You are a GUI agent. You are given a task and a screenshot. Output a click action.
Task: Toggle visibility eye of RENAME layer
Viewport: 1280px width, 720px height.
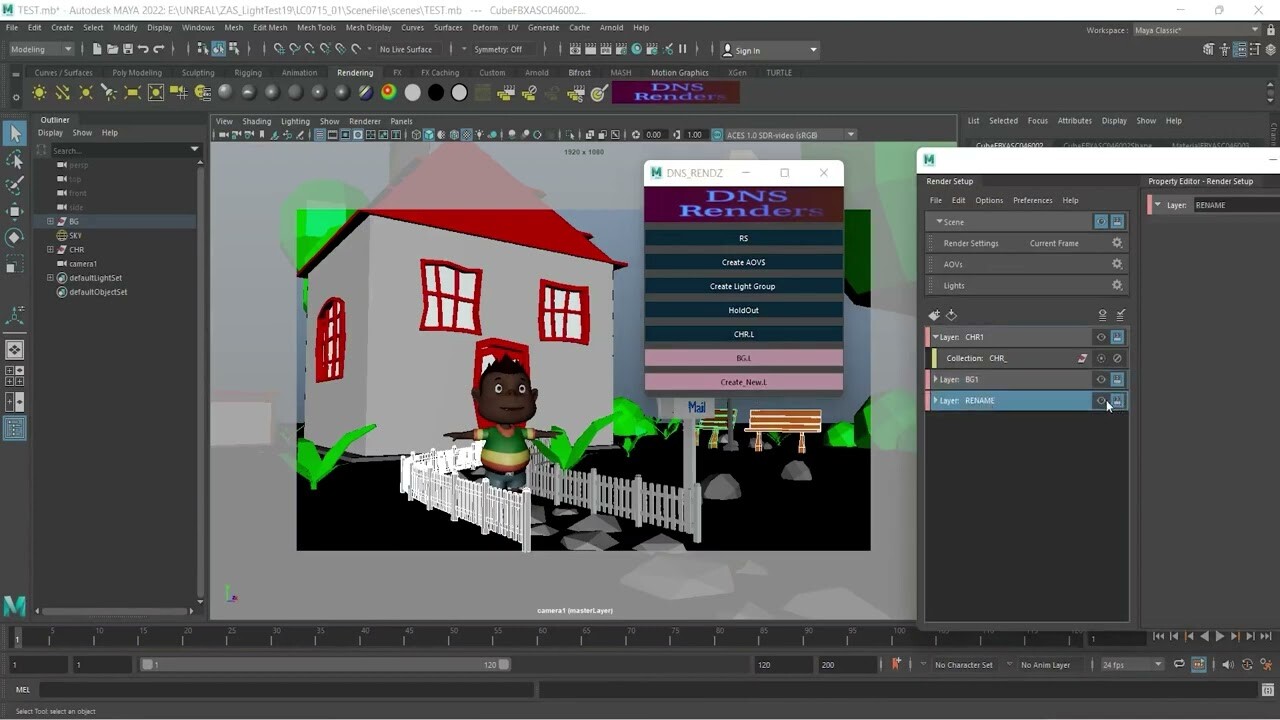[x=1101, y=400]
